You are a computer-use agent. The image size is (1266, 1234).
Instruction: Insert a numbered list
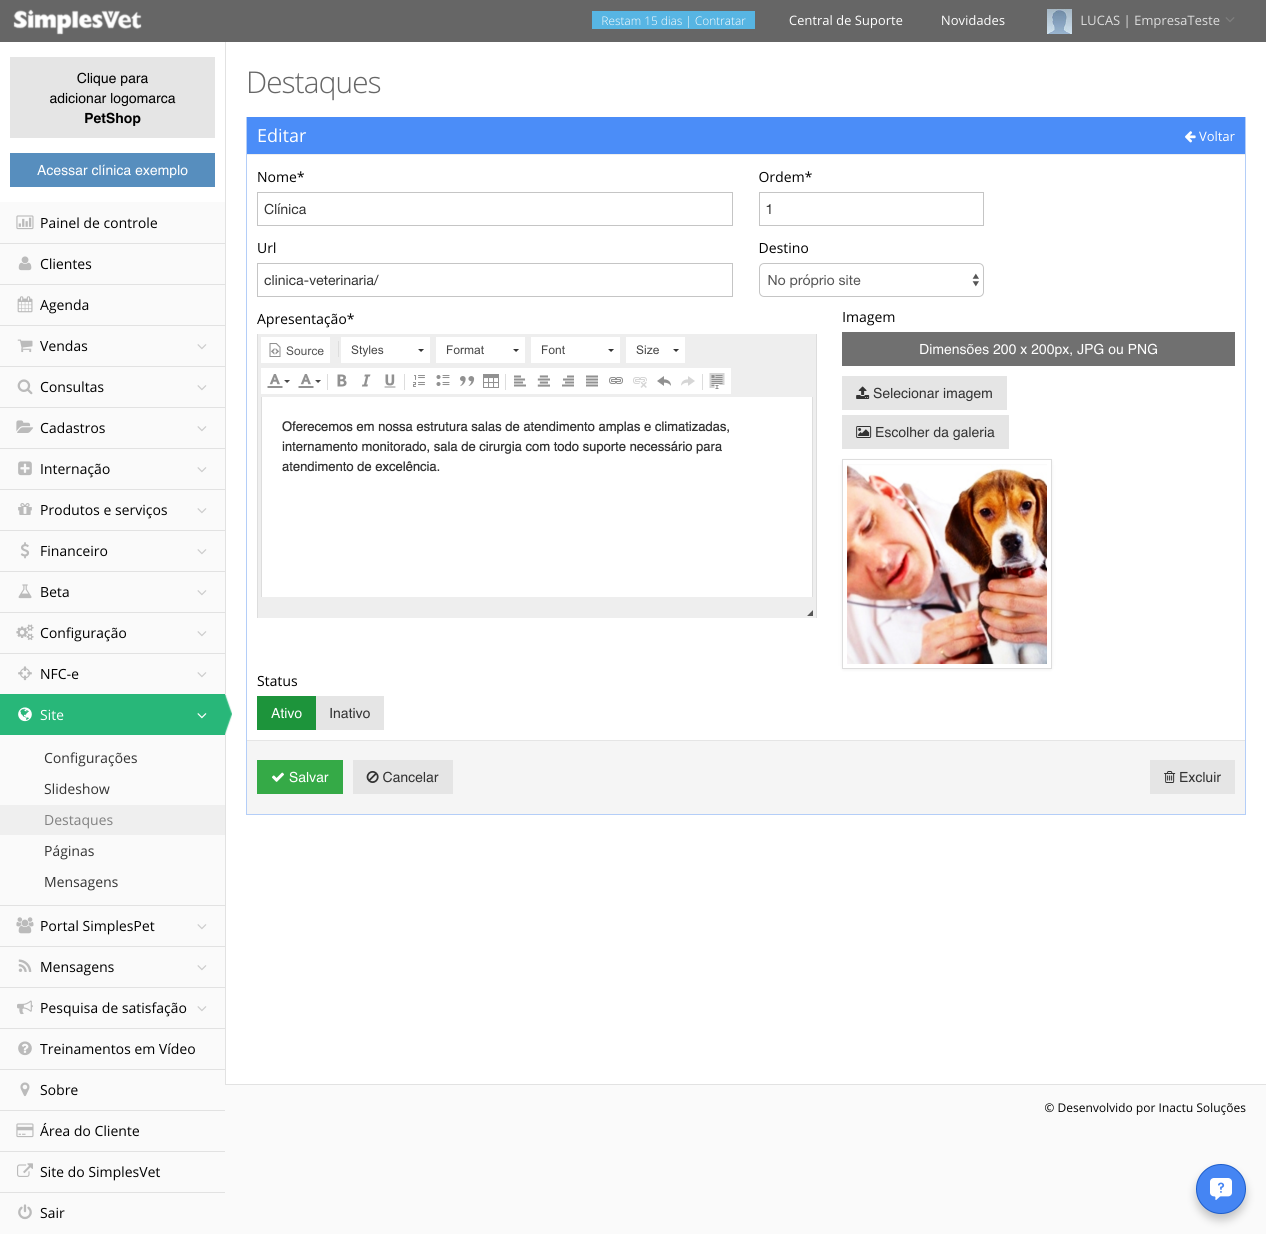click(419, 381)
